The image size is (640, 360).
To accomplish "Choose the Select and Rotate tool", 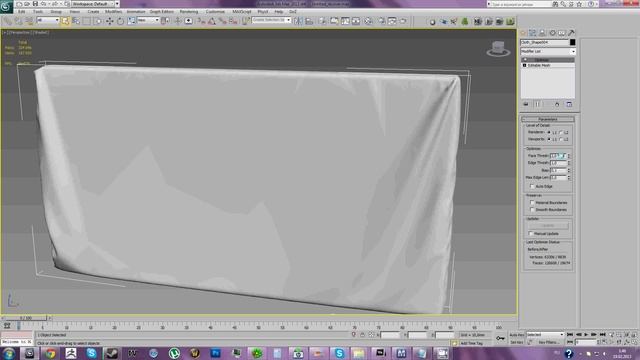I will (x=120, y=21).
